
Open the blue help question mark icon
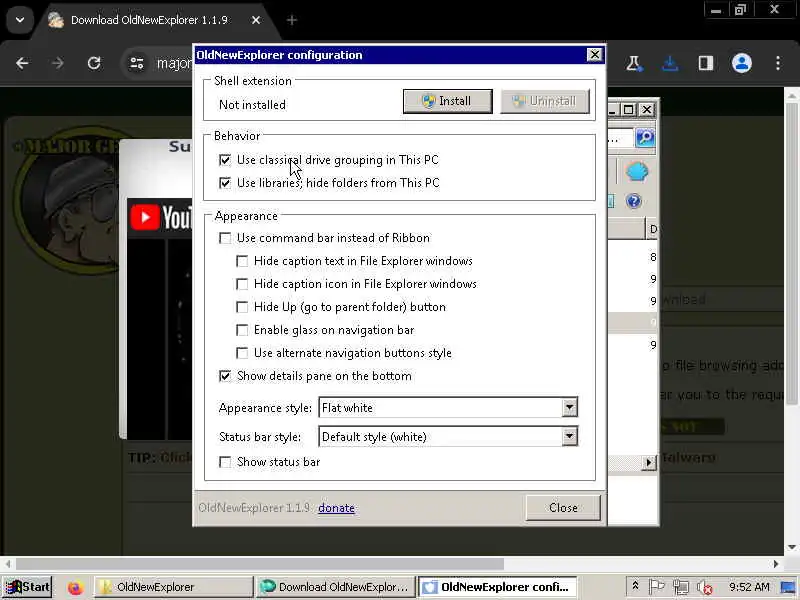coord(633,201)
